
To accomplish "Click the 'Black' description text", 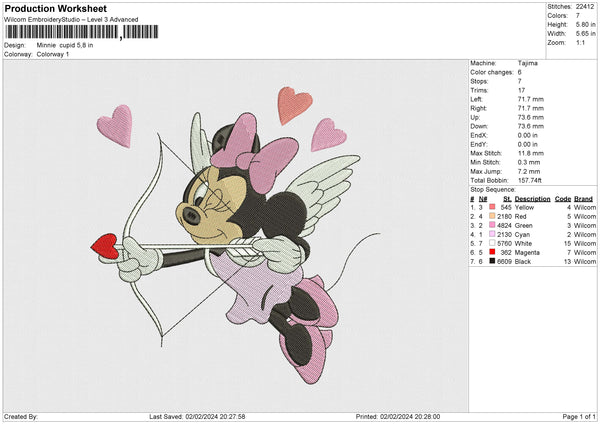I will 522,262.
